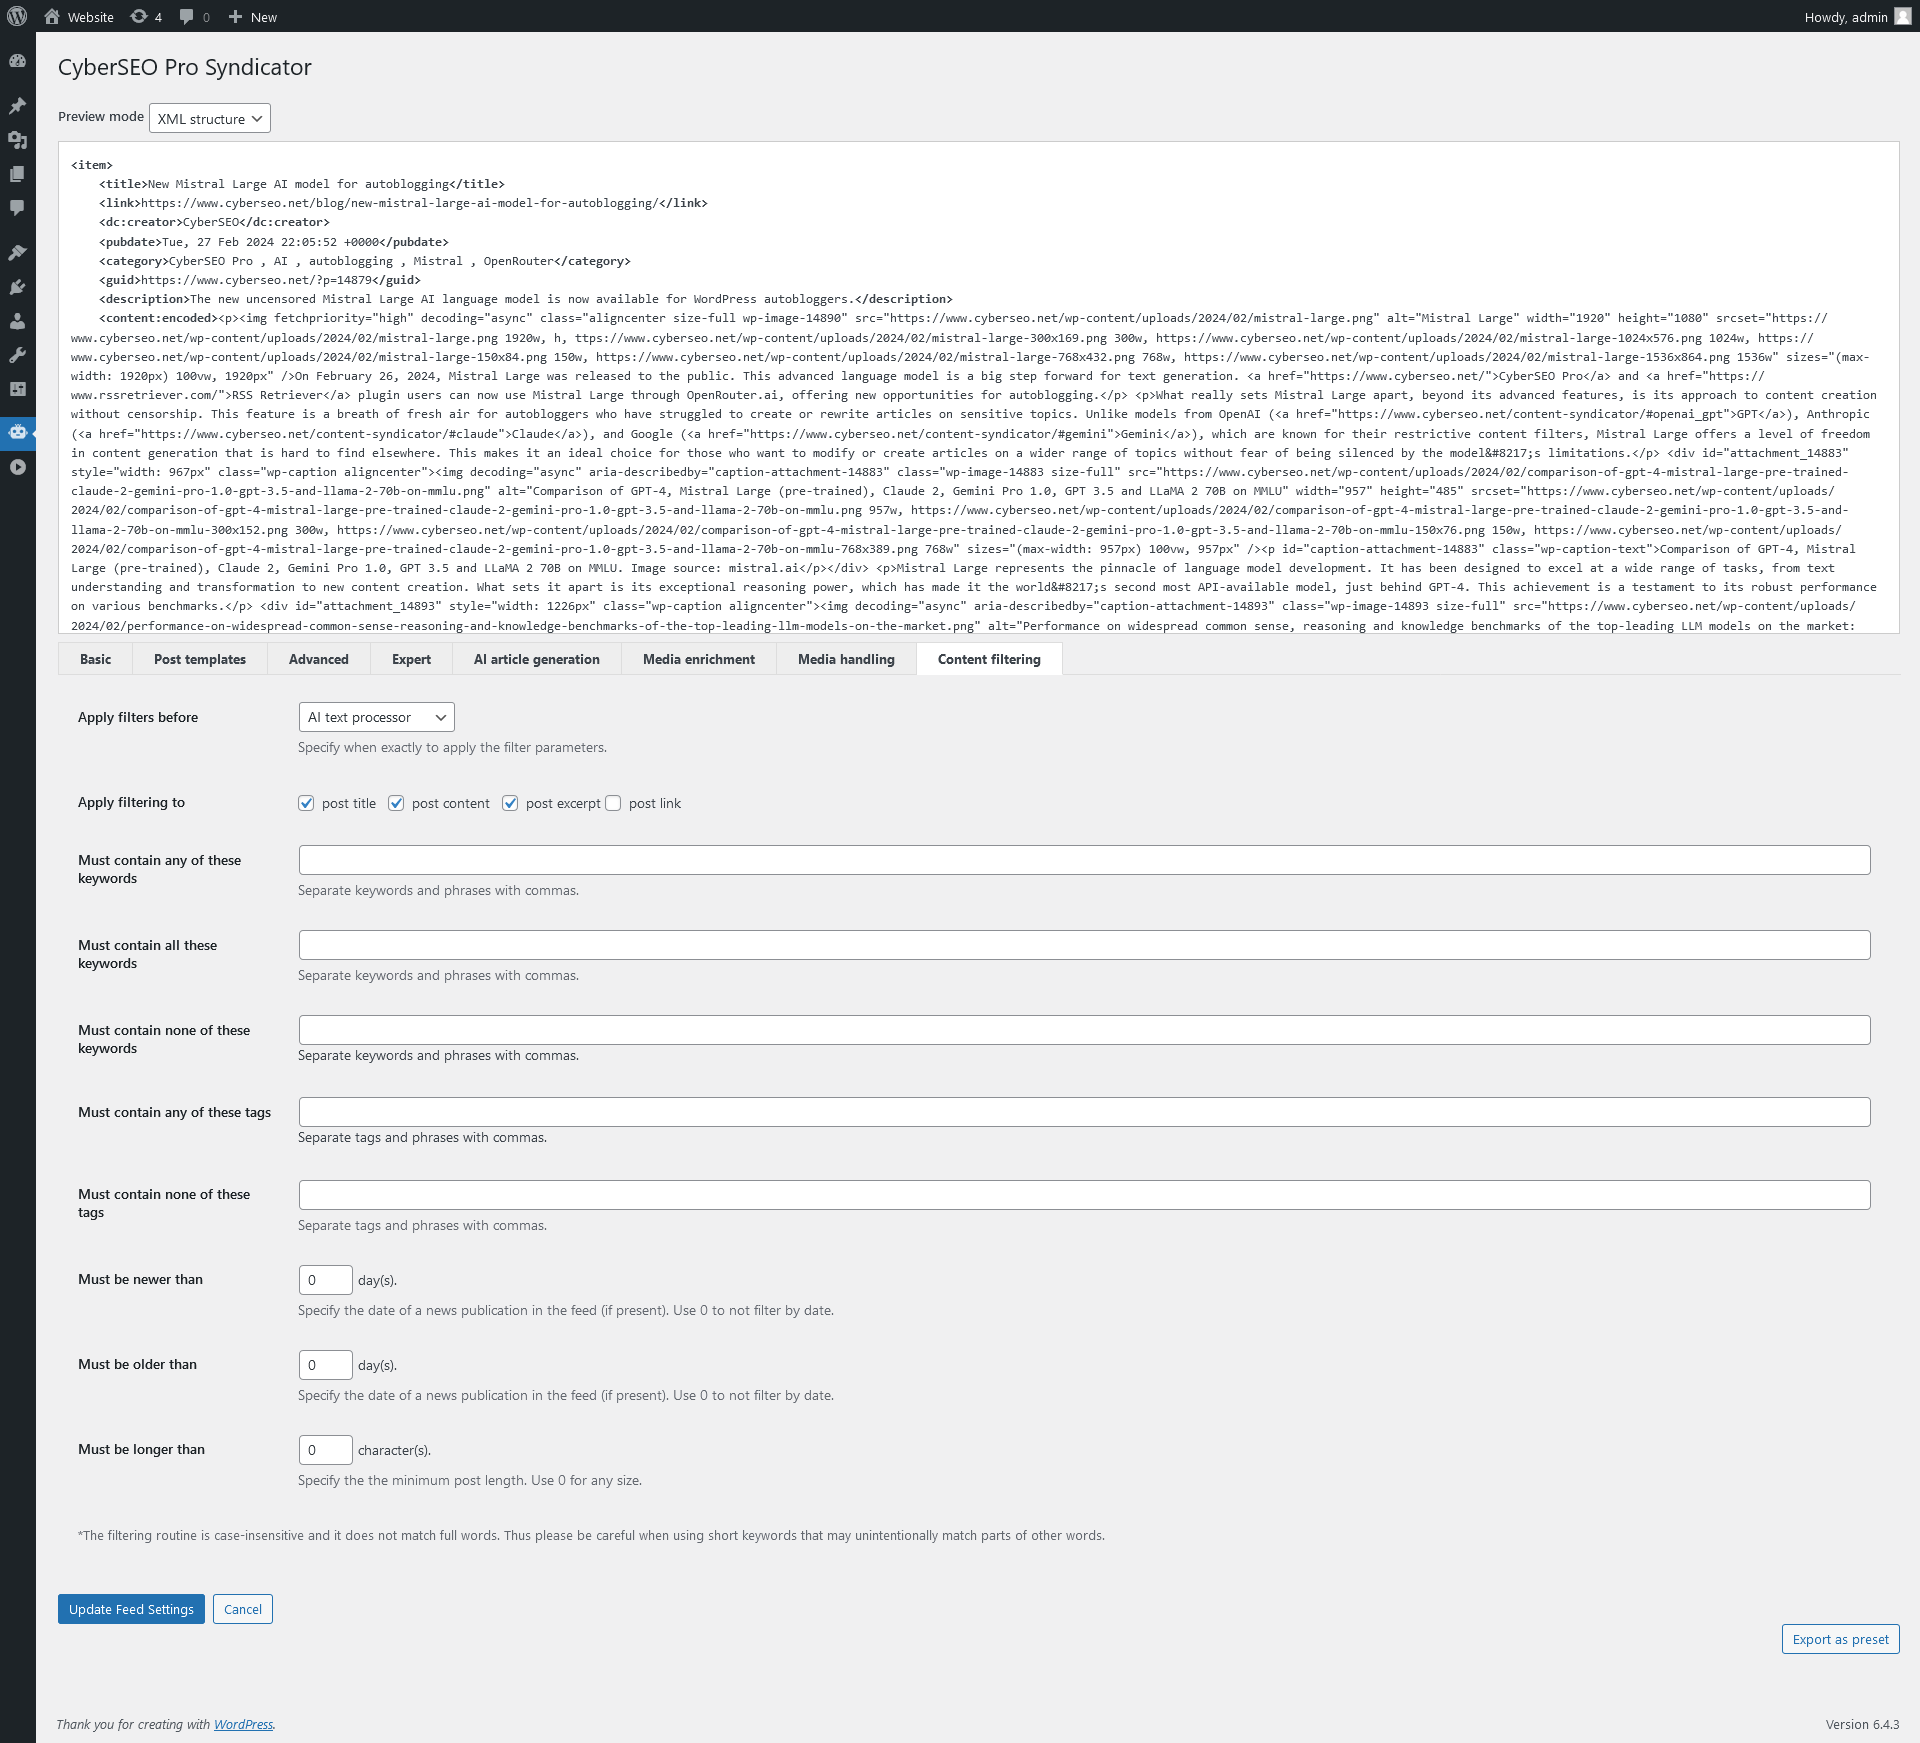This screenshot has height=1743, width=1920.
Task: Focus the Must contain none of these keywords field
Action: 1085,1030
